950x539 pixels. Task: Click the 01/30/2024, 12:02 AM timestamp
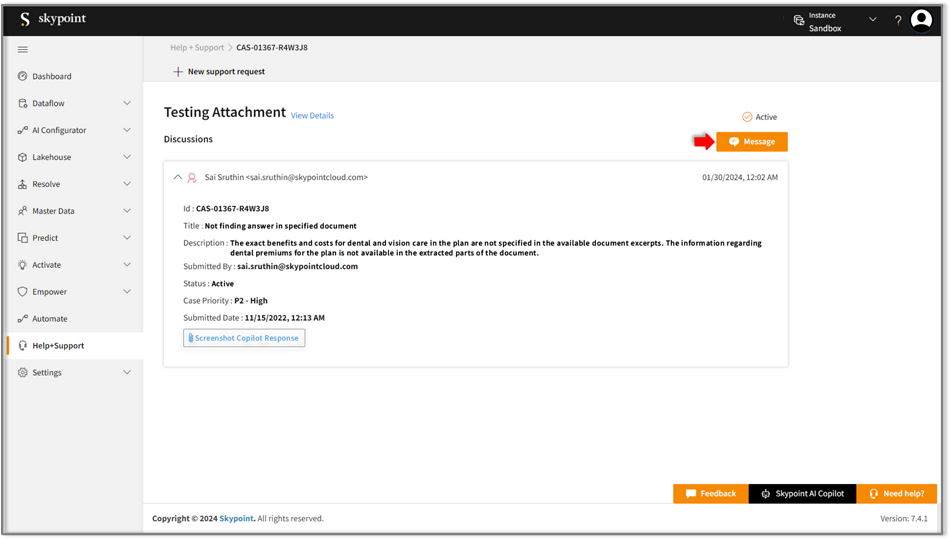click(740, 177)
